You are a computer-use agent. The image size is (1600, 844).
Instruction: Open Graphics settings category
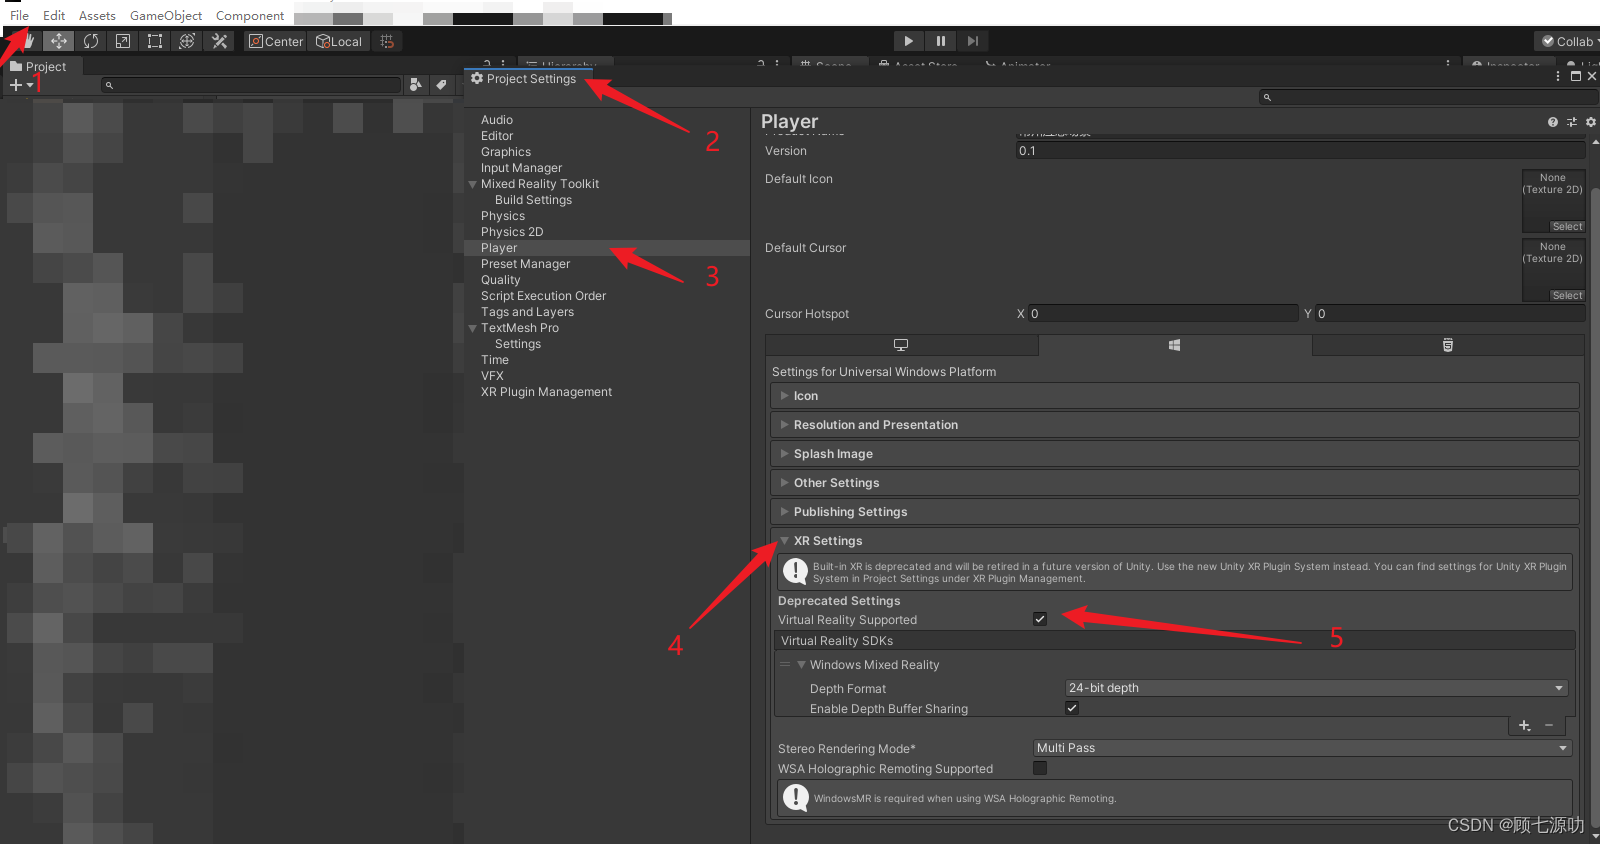506,152
